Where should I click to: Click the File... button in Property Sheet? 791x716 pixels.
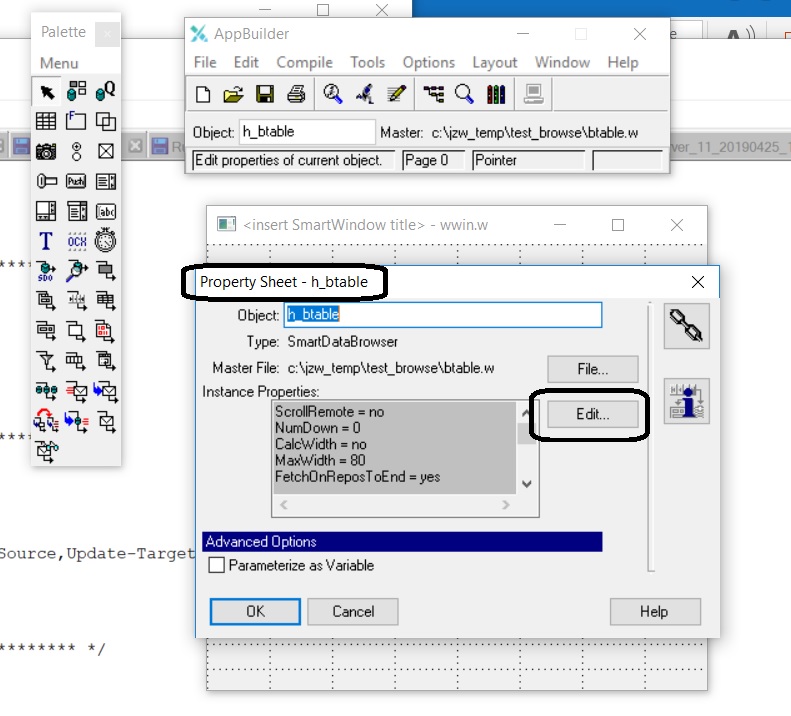592,369
